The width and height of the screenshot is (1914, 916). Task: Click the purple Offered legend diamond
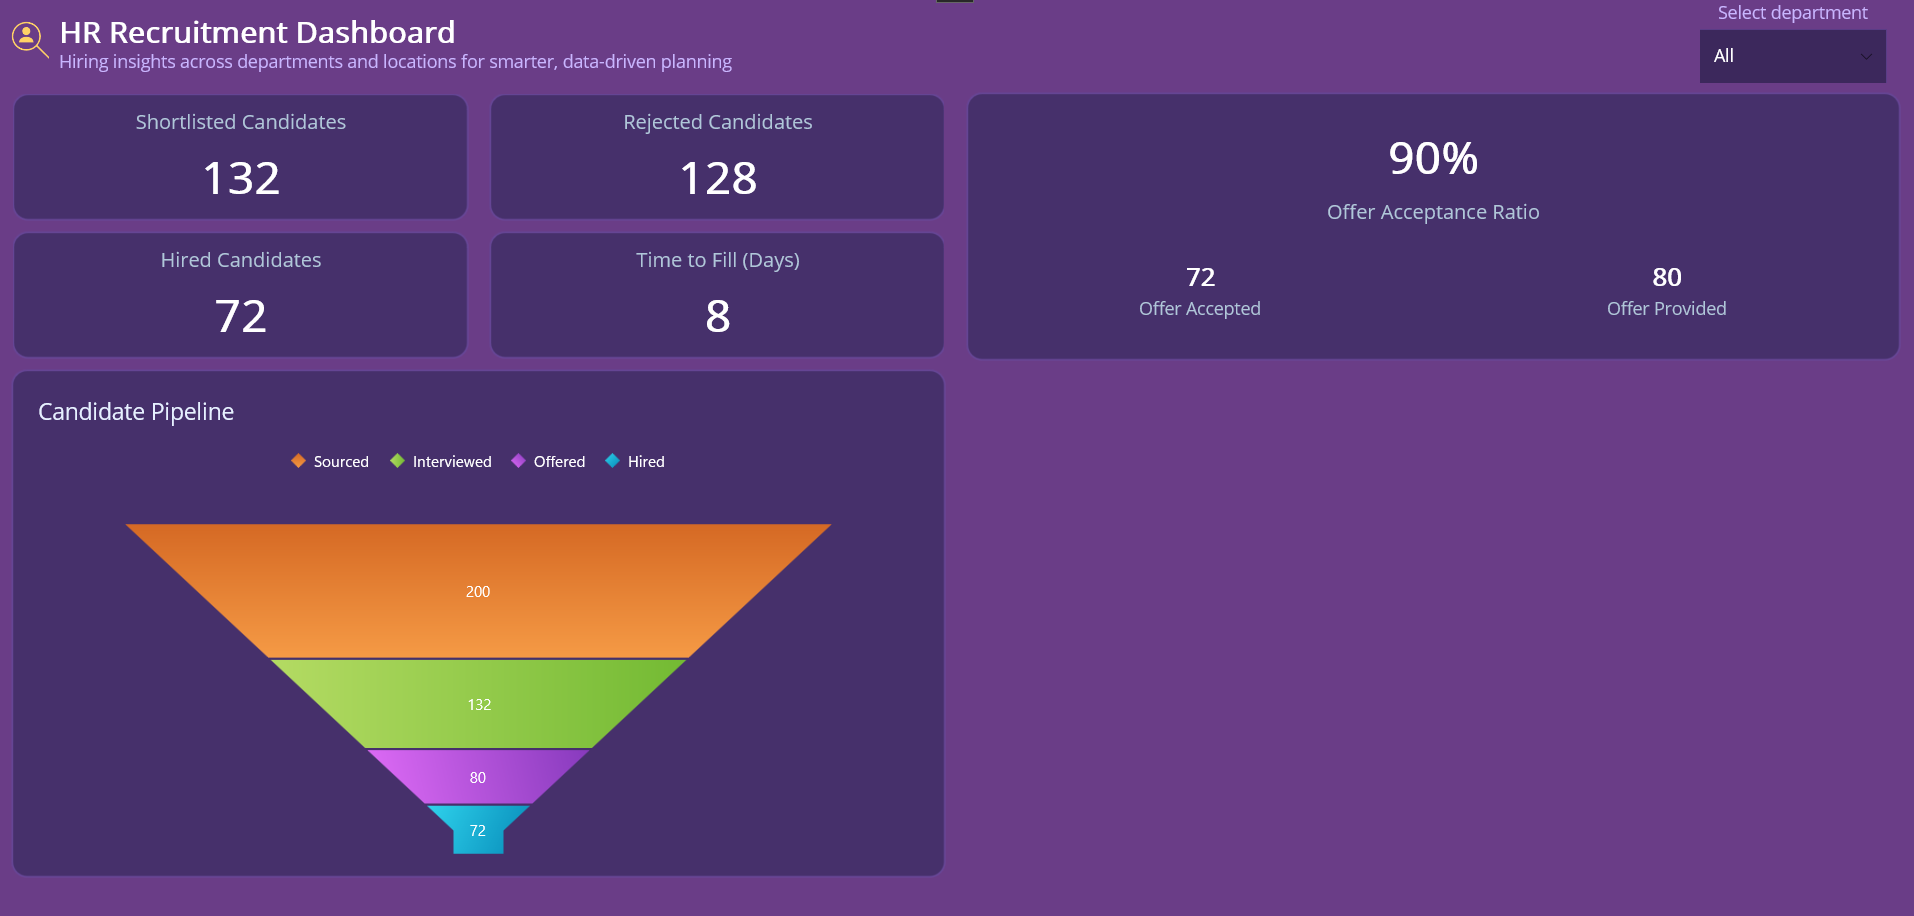point(518,461)
